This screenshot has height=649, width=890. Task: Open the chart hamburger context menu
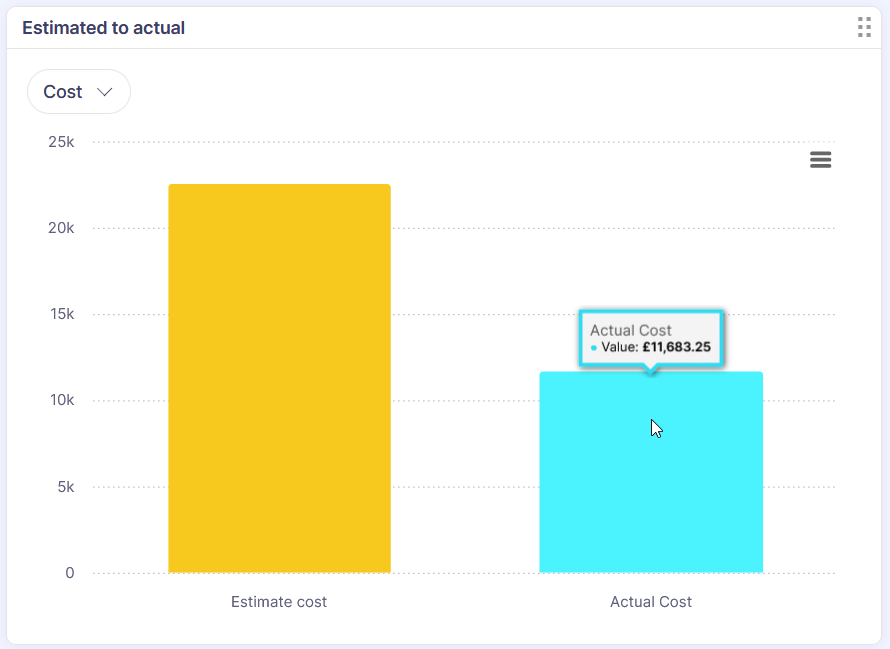click(821, 160)
